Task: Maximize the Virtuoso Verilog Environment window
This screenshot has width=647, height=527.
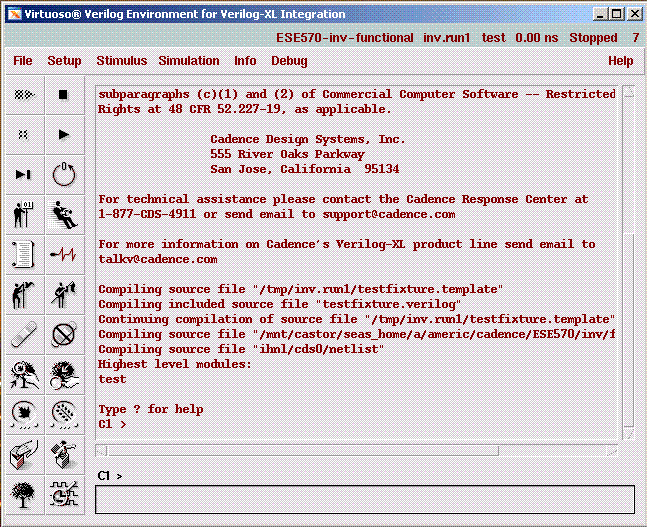Action: point(616,14)
